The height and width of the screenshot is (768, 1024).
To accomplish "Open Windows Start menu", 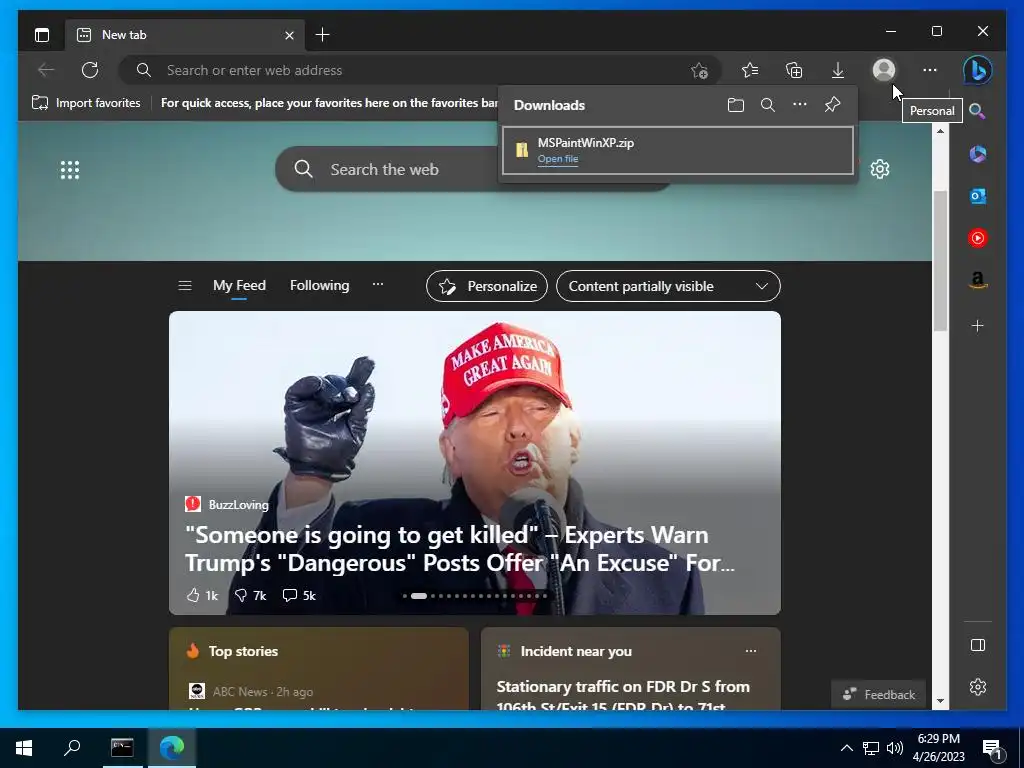I will click(x=24, y=748).
